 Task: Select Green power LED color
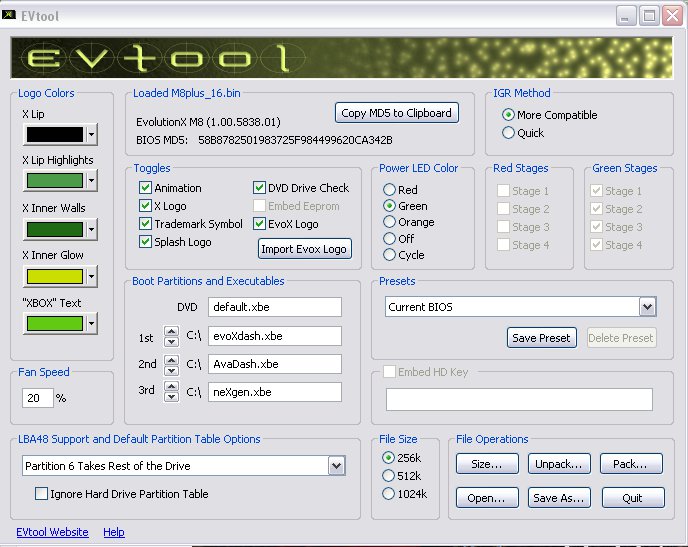(389, 206)
